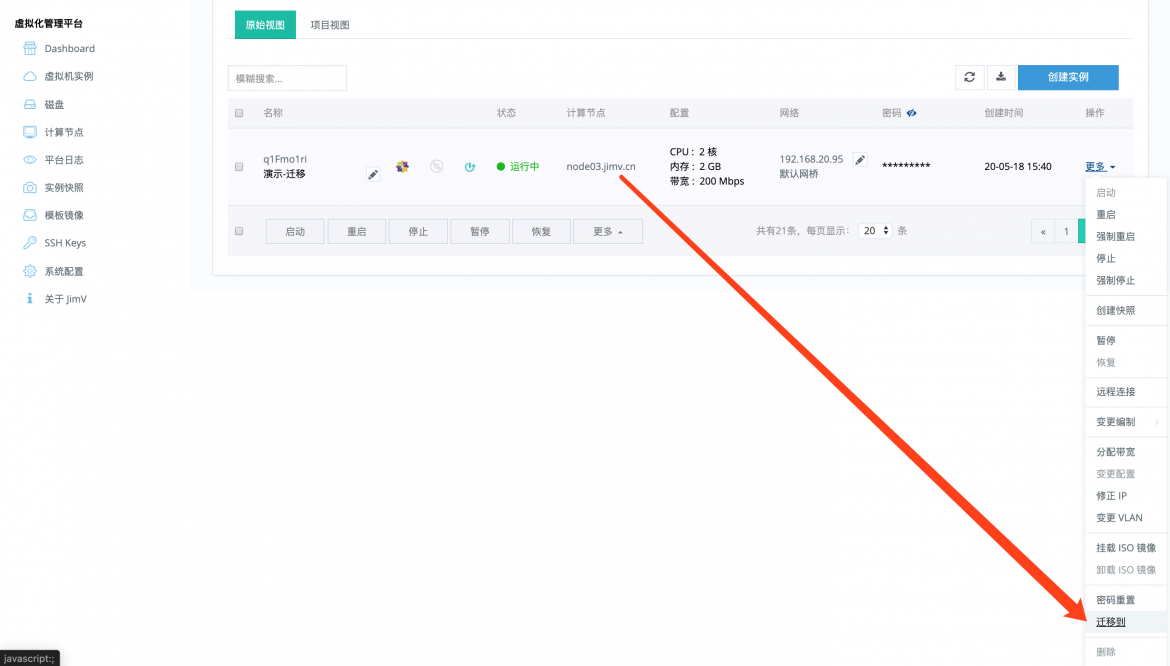The width and height of the screenshot is (1170, 666).
Task: Open the bottom toolbar 更多 dropdown
Action: [x=607, y=231]
